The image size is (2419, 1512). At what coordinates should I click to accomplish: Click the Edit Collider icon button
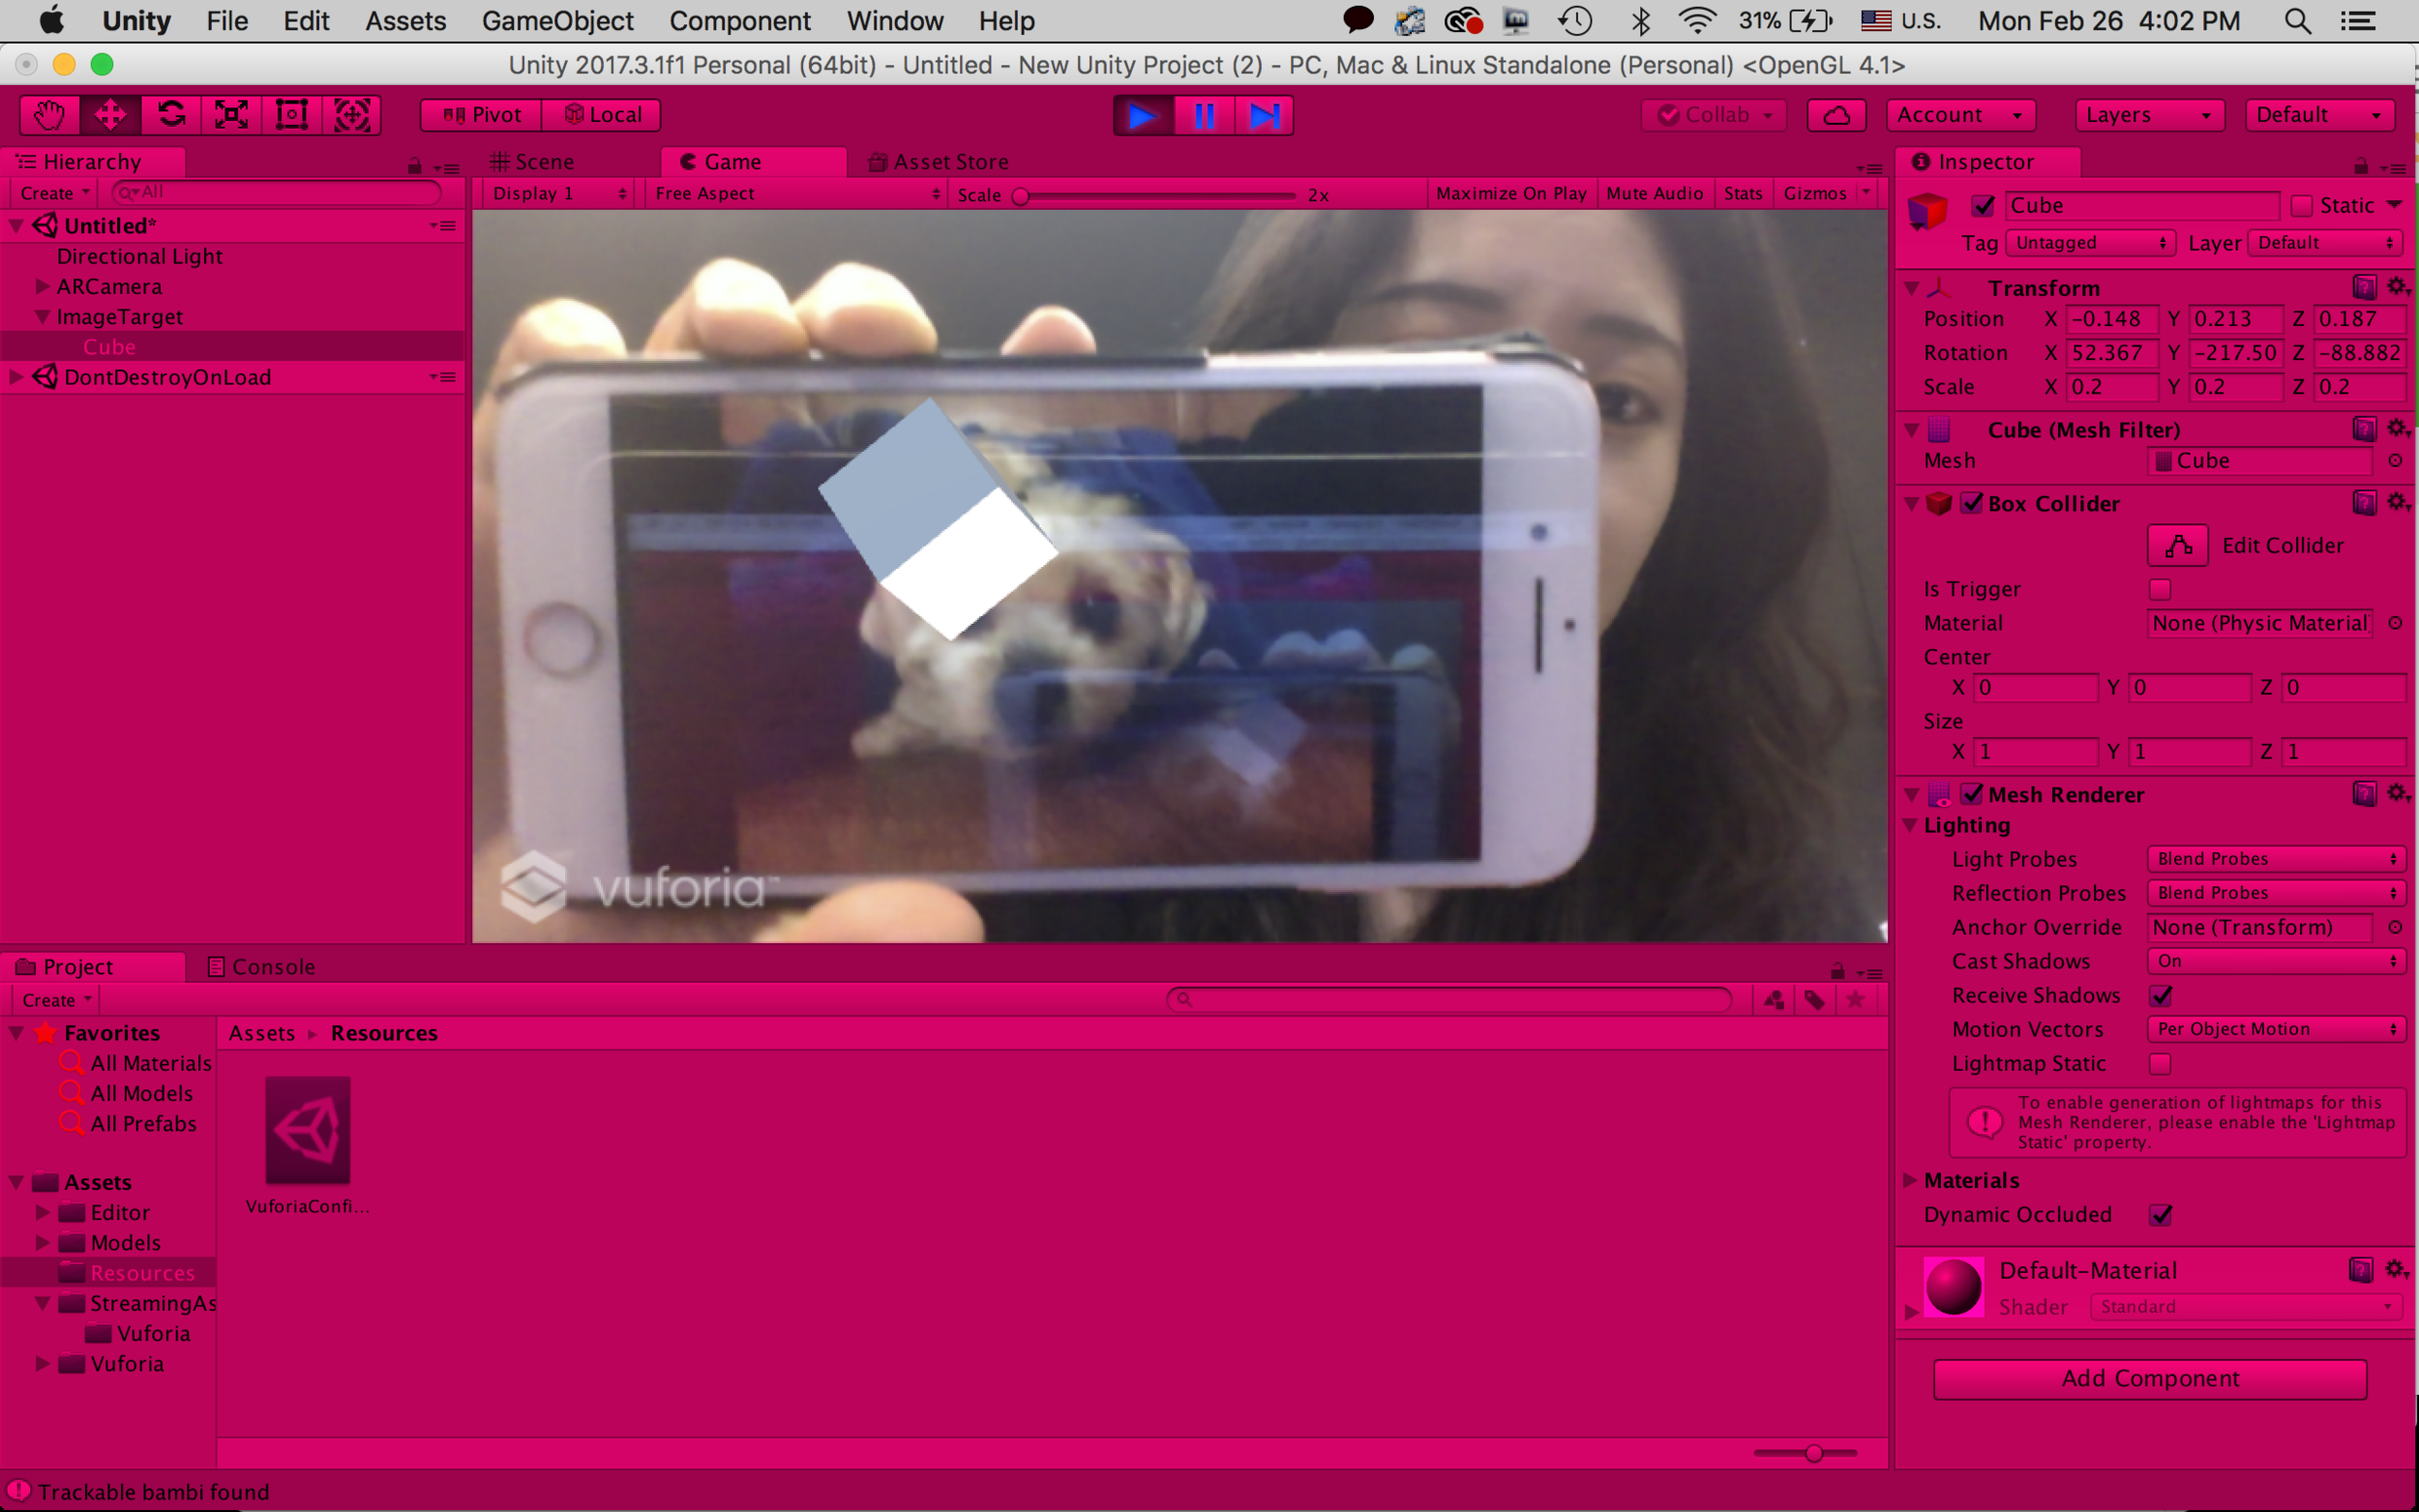coord(2177,546)
